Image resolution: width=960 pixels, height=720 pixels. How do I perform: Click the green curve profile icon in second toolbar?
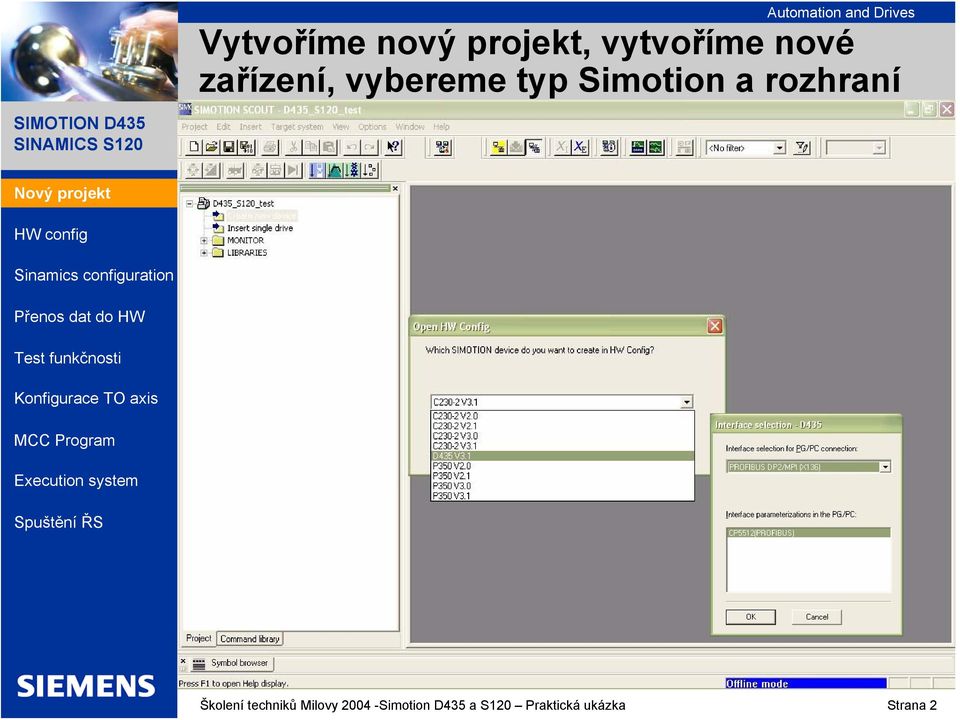click(334, 170)
